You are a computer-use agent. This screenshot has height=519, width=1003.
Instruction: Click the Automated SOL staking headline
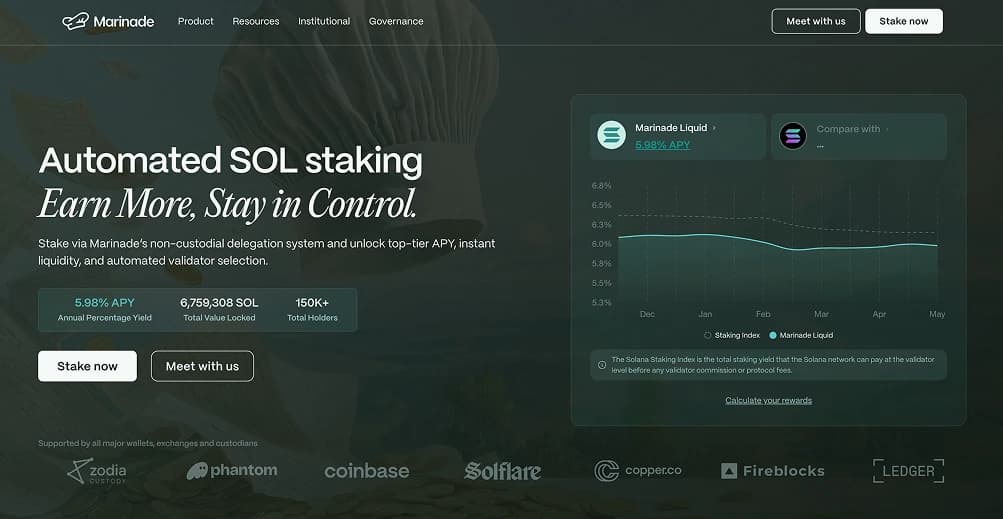[230, 160]
